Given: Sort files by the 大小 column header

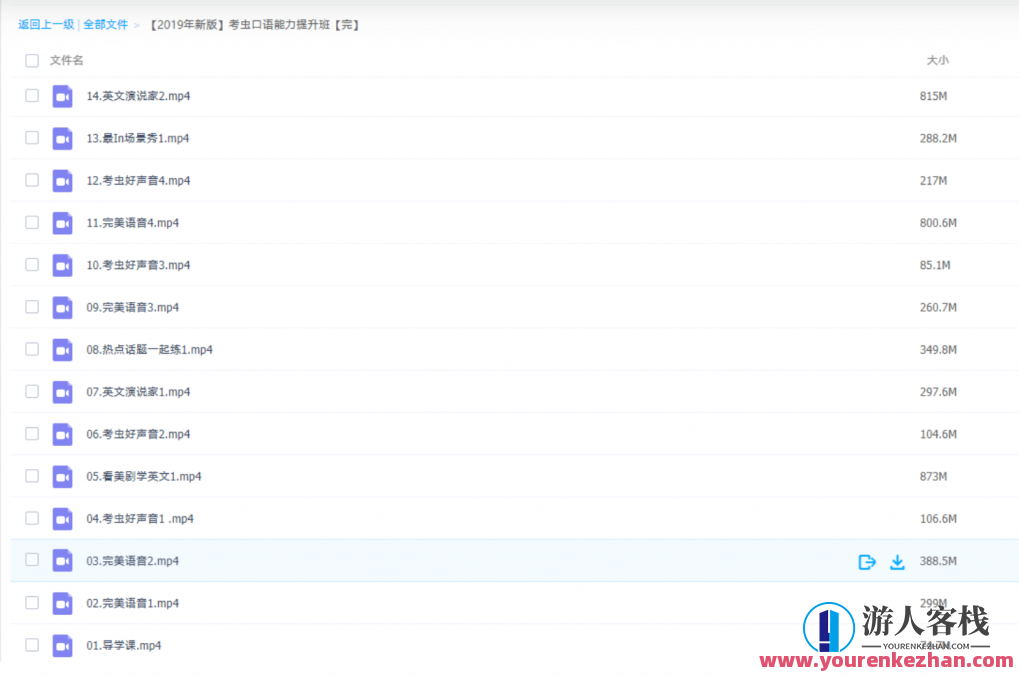Looking at the screenshot, I should tap(937, 61).
